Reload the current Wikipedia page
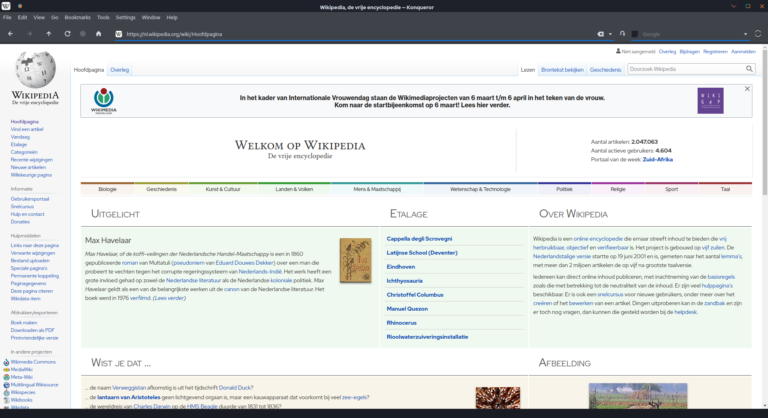 pos(68,34)
